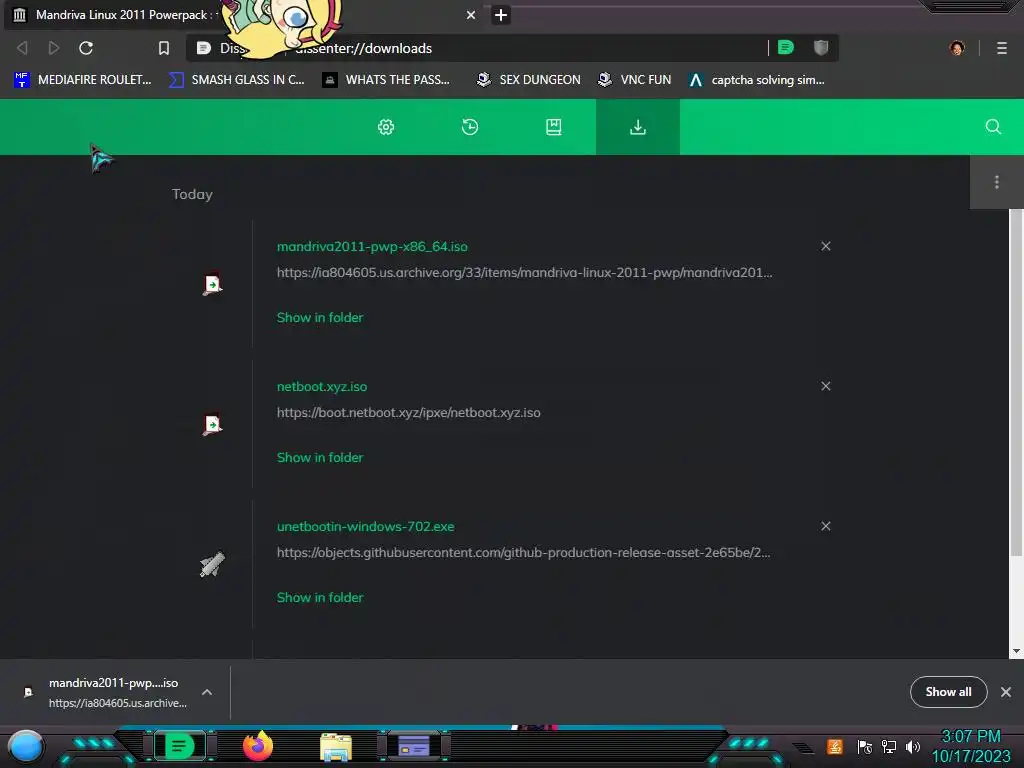Open the user profile avatar
Image resolution: width=1024 pixels, height=768 pixels.
pyautogui.click(x=957, y=48)
